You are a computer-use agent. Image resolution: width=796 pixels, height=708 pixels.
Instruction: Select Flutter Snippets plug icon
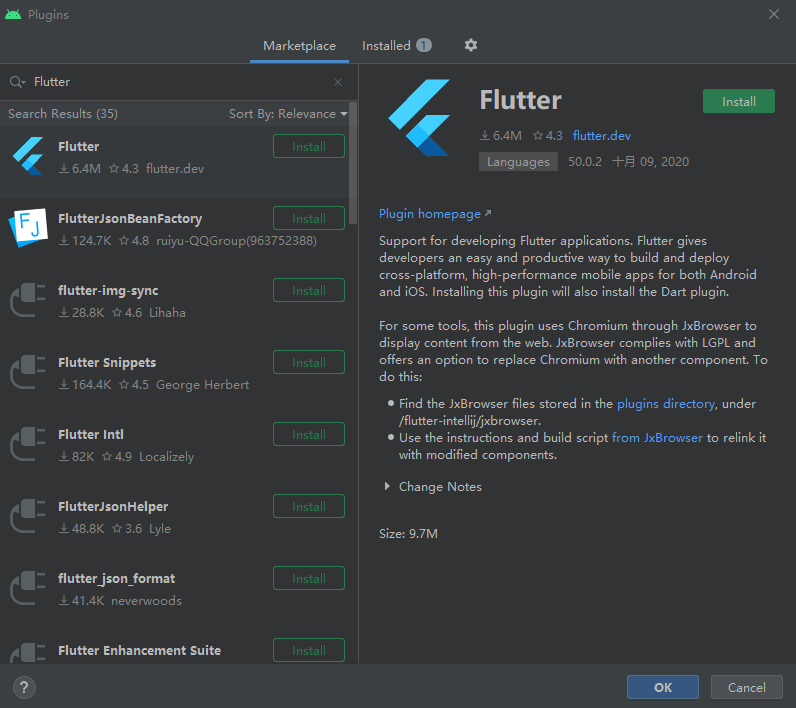click(28, 372)
